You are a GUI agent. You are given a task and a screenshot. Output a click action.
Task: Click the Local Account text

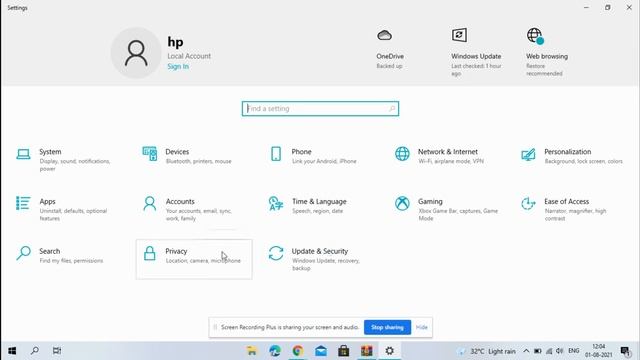pos(189,56)
